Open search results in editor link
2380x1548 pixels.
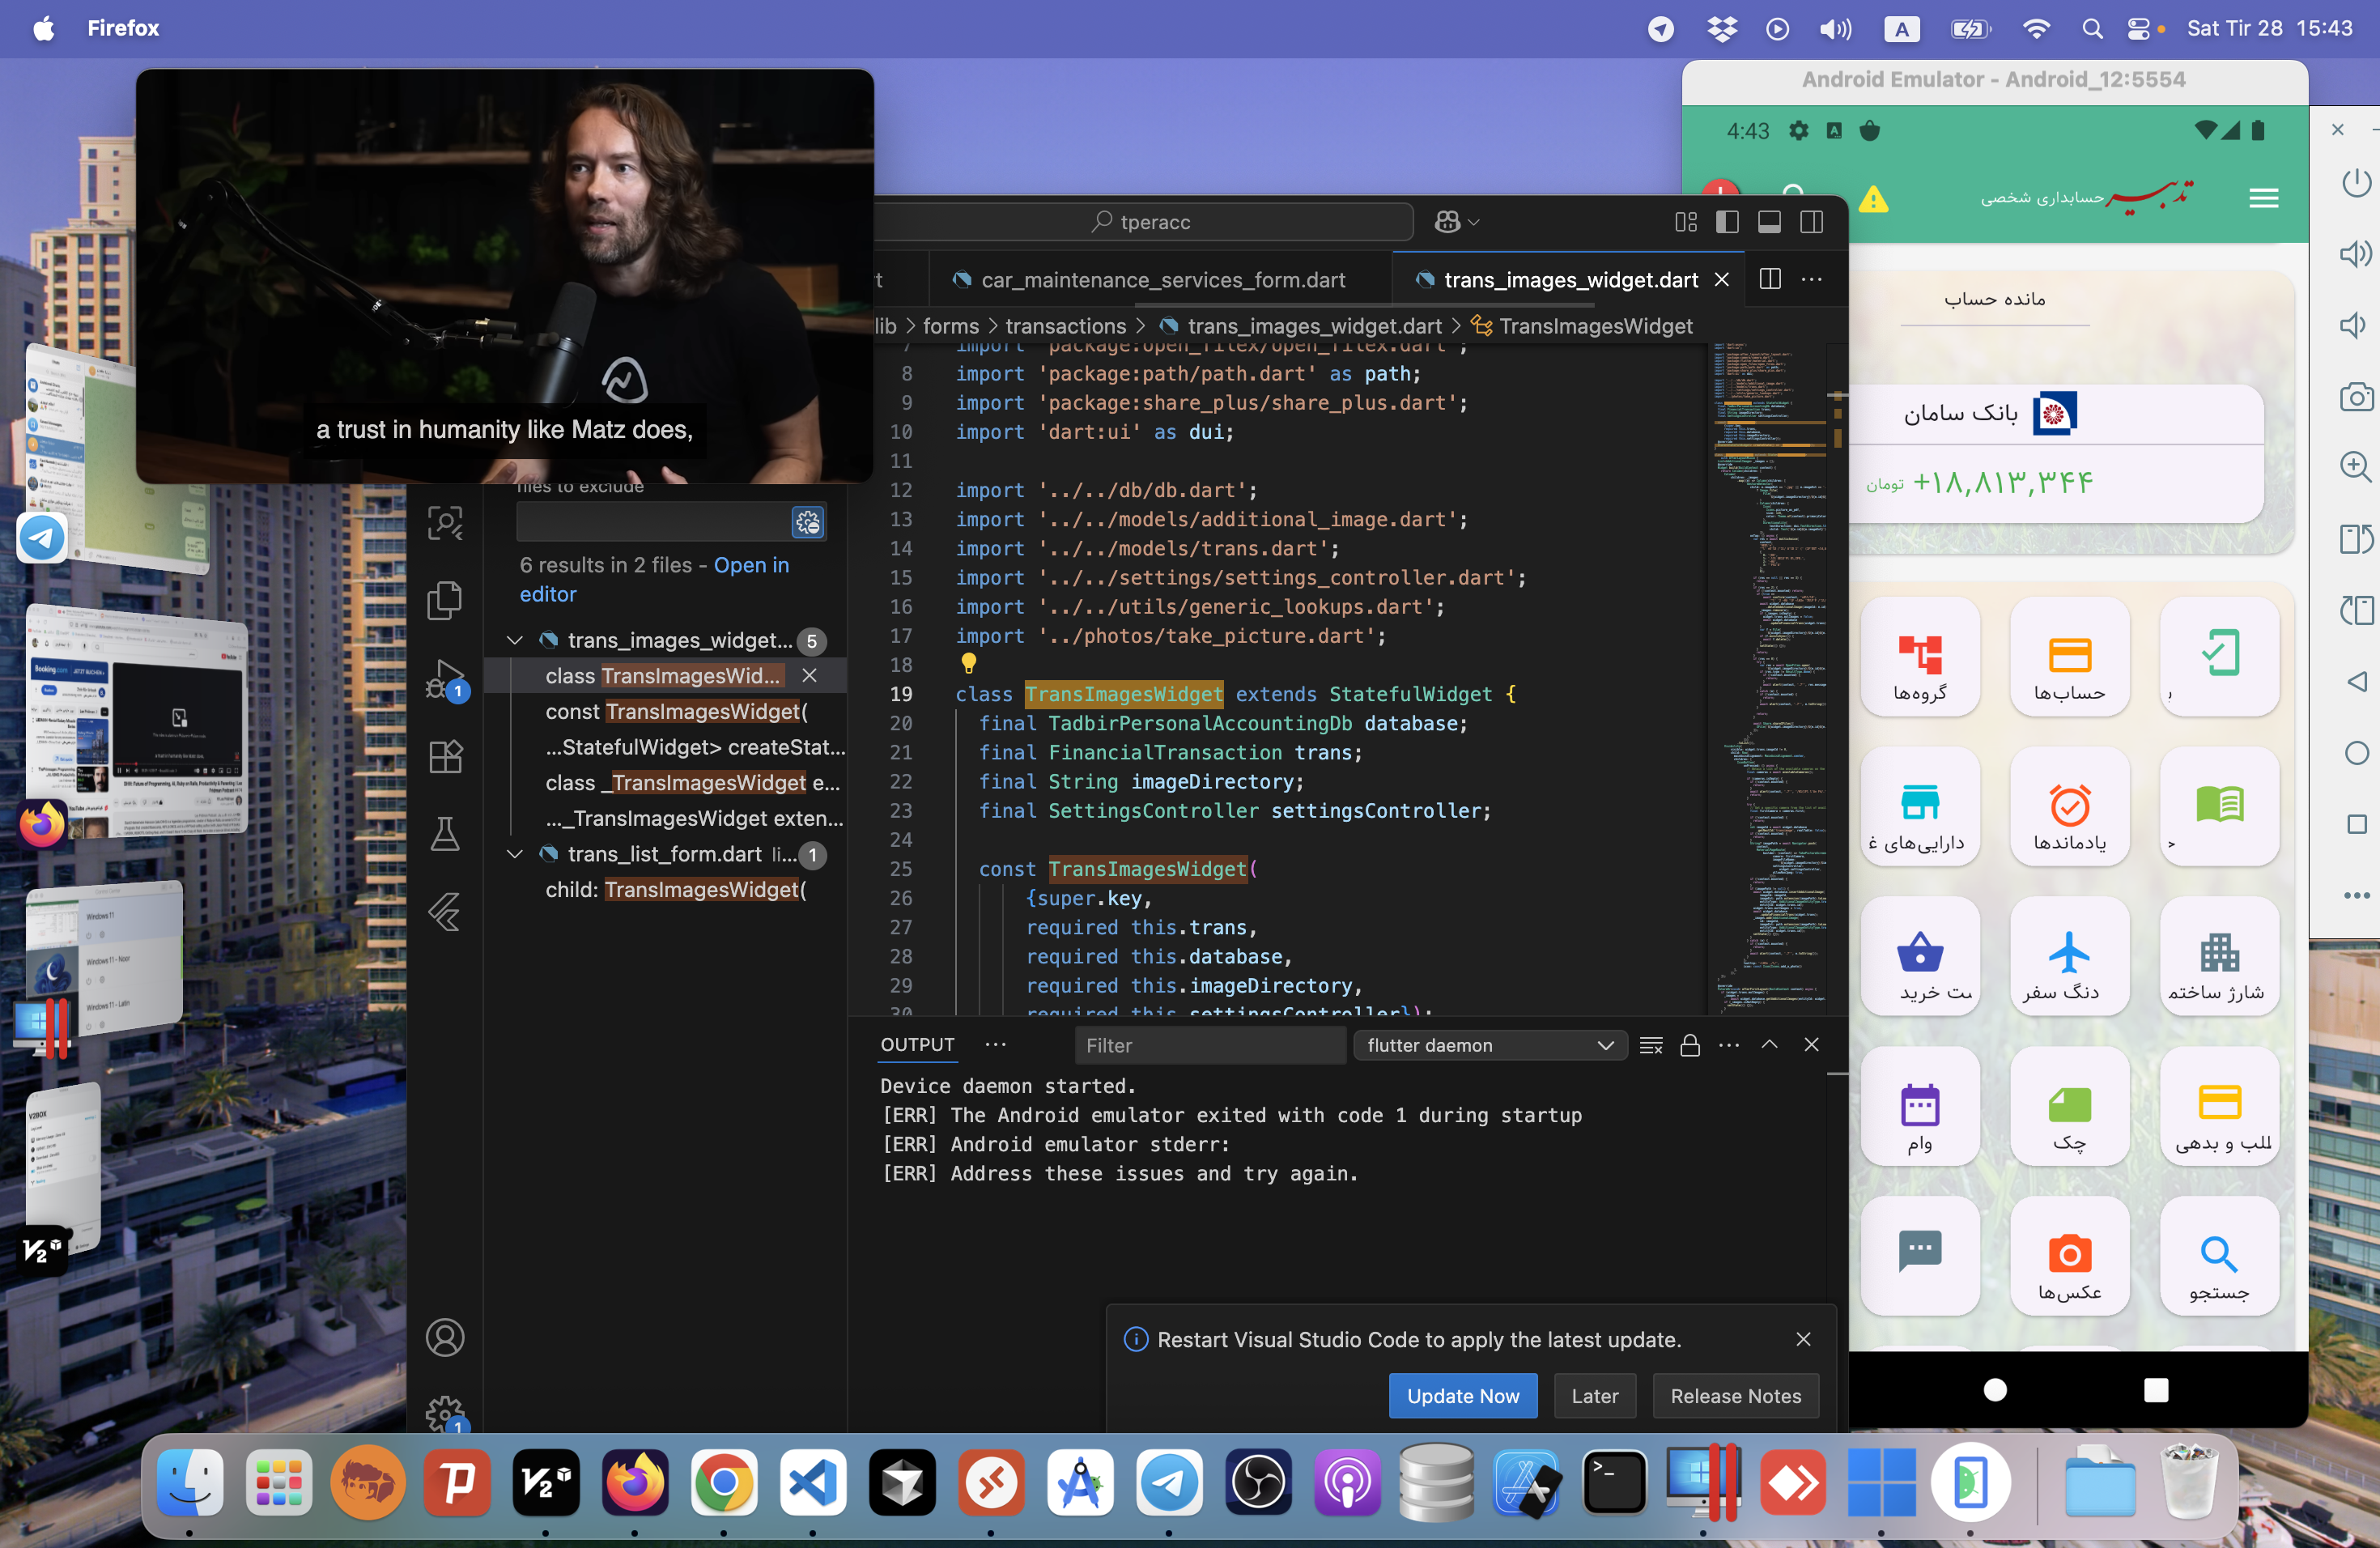[x=654, y=579]
